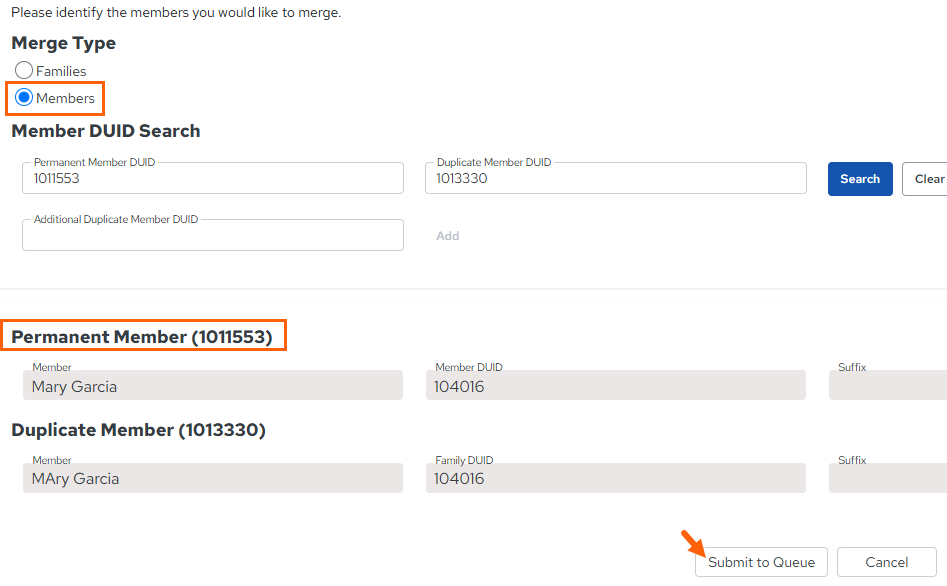The height and width of the screenshot is (586, 947).
Task: Click the Cancel button
Action: click(887, 562)
